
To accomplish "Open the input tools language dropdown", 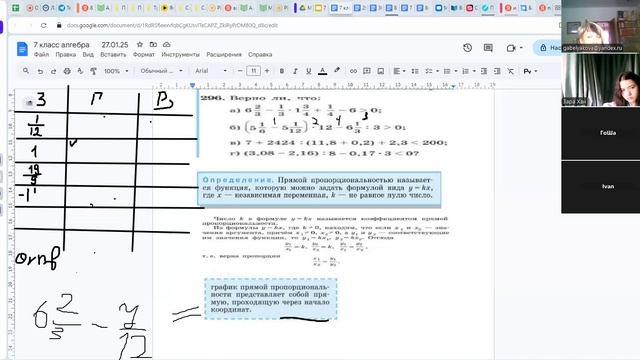I will [x=530, y=71].
